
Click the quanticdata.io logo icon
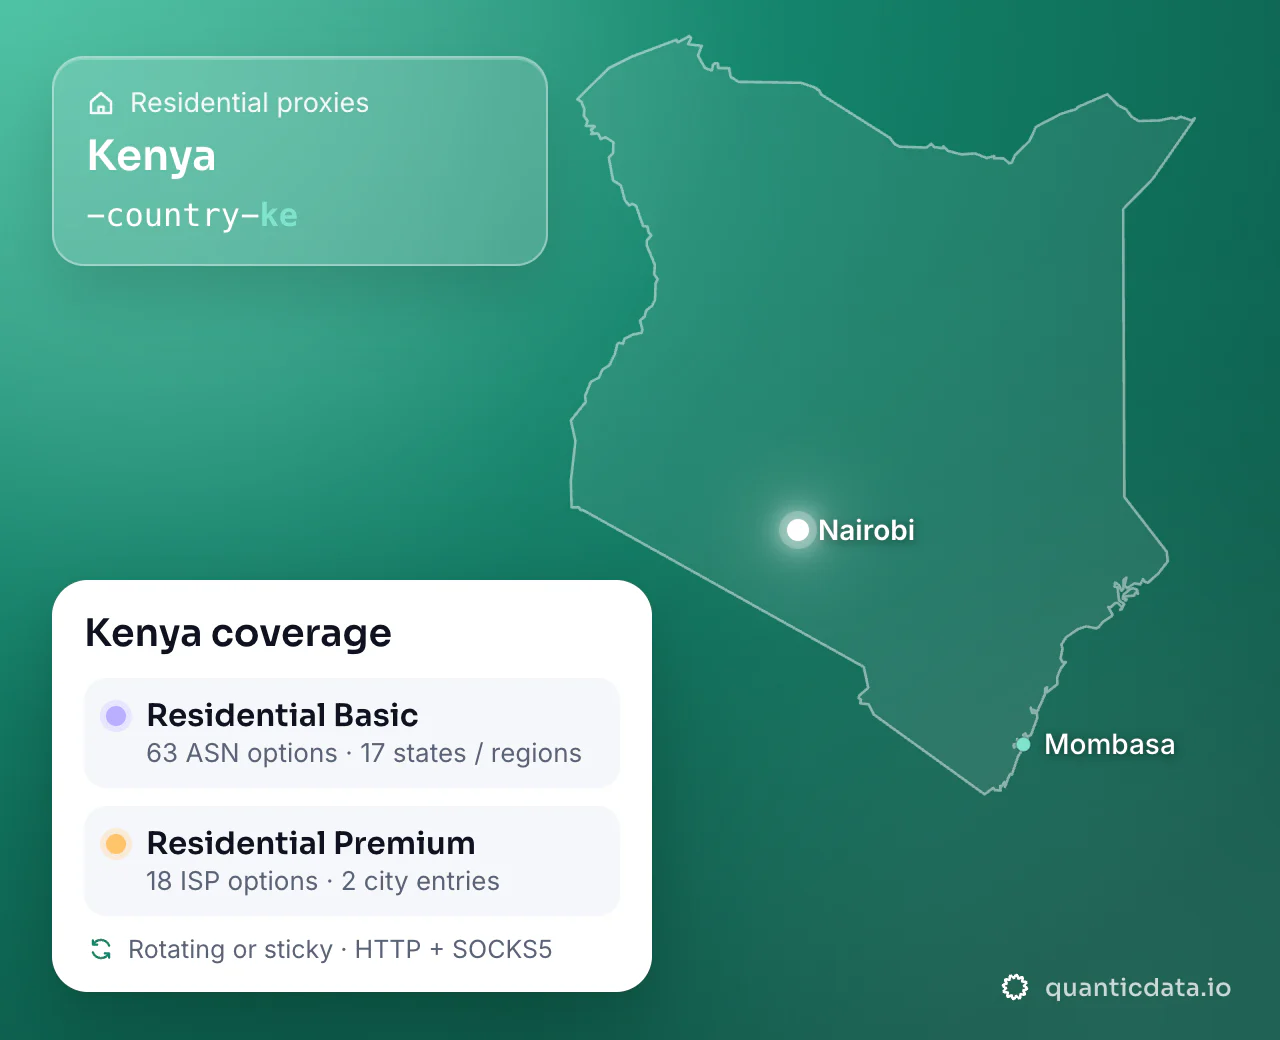[x=1015, y=988]
